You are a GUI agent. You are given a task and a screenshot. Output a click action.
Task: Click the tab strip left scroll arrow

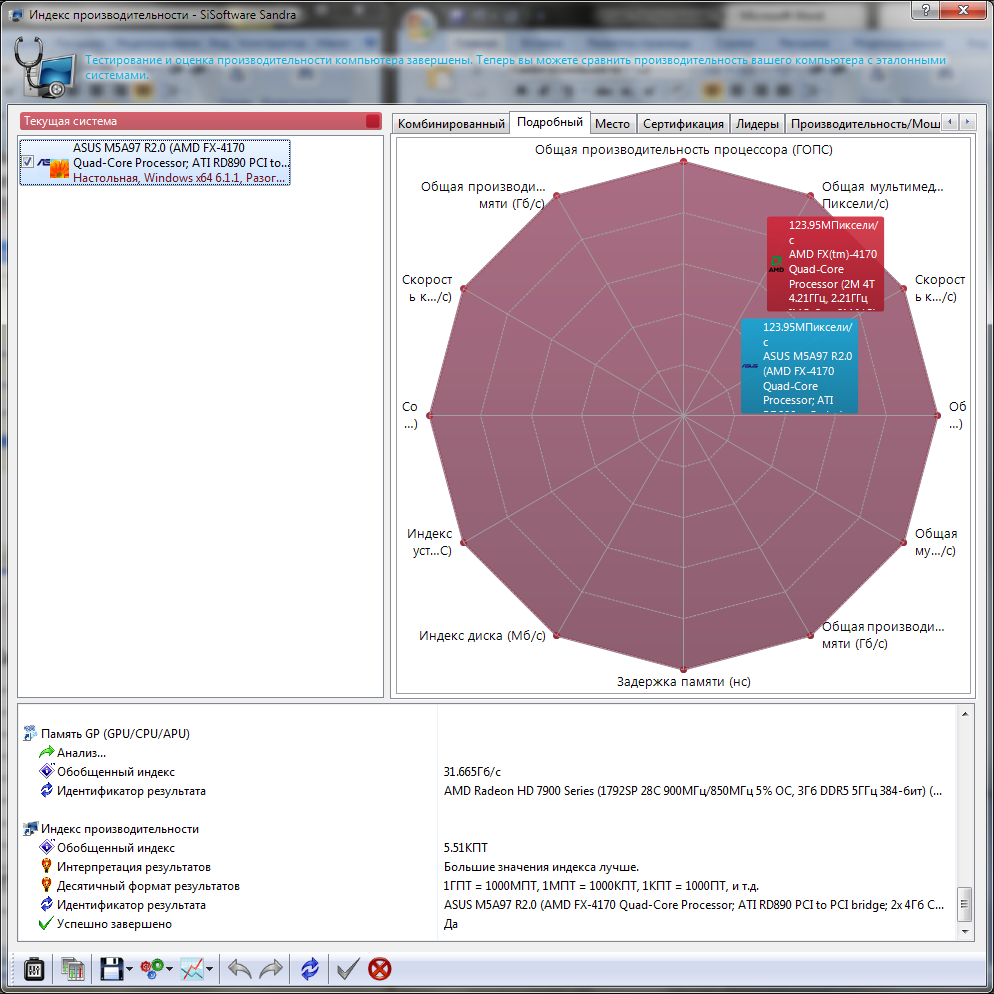tap(950, 121)
